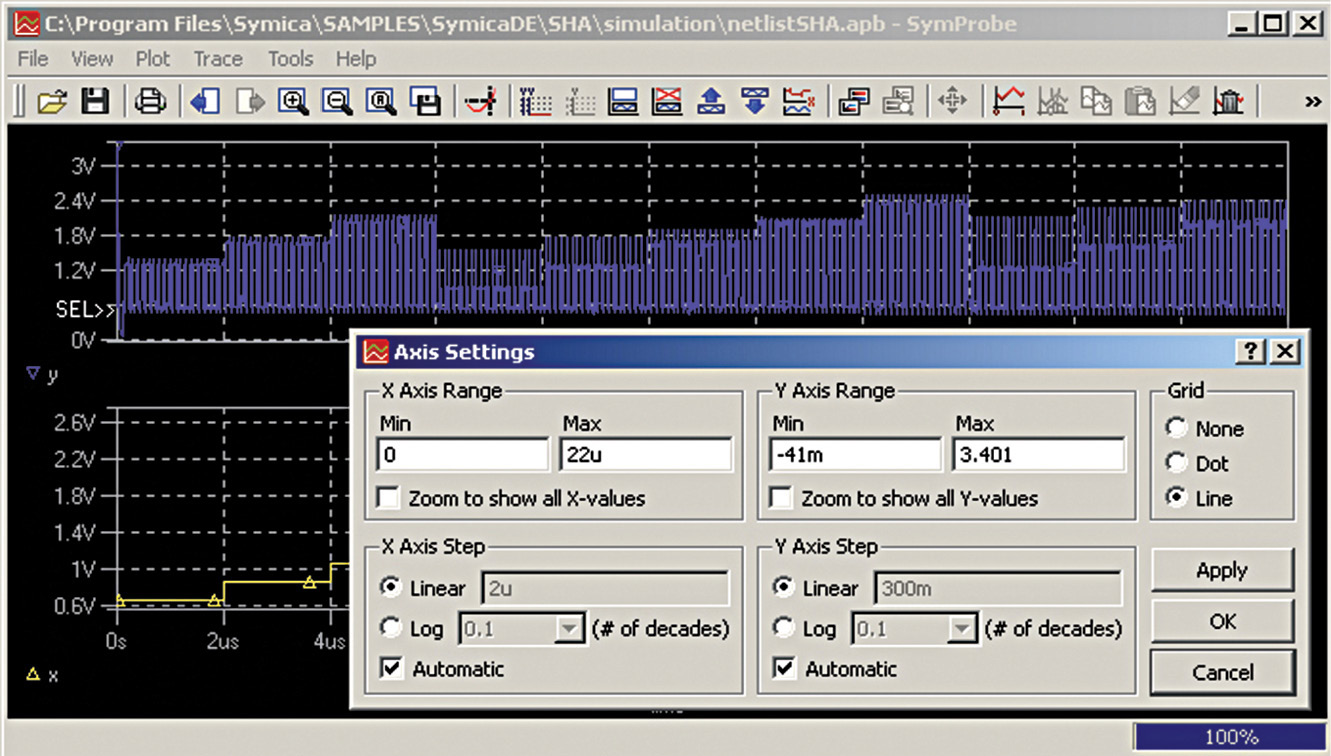Image resolution: width=1331 pixels, height=756 pixels.
Task: Cancel the Axis Settings dialog
Action: [1222, 672]
